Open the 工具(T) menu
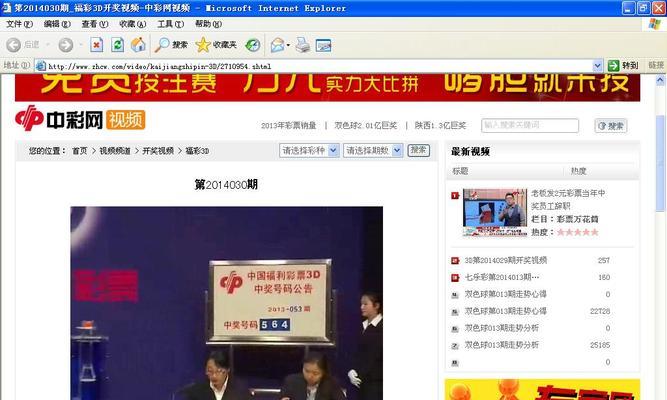 point(171,24)
